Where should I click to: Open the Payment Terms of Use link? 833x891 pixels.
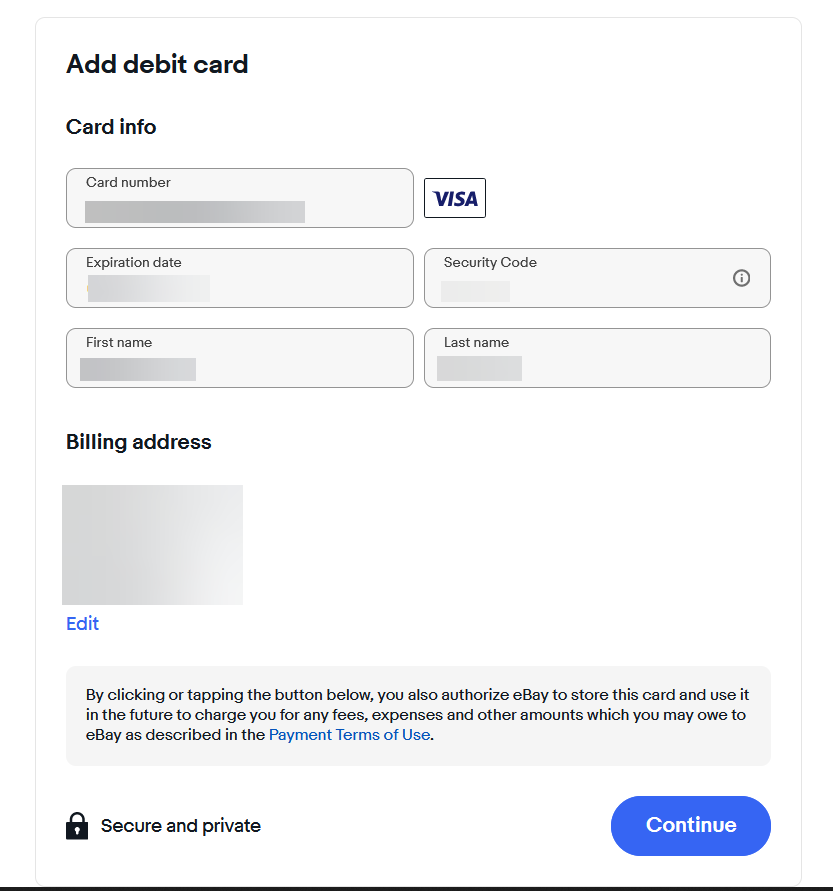[349, 734]
